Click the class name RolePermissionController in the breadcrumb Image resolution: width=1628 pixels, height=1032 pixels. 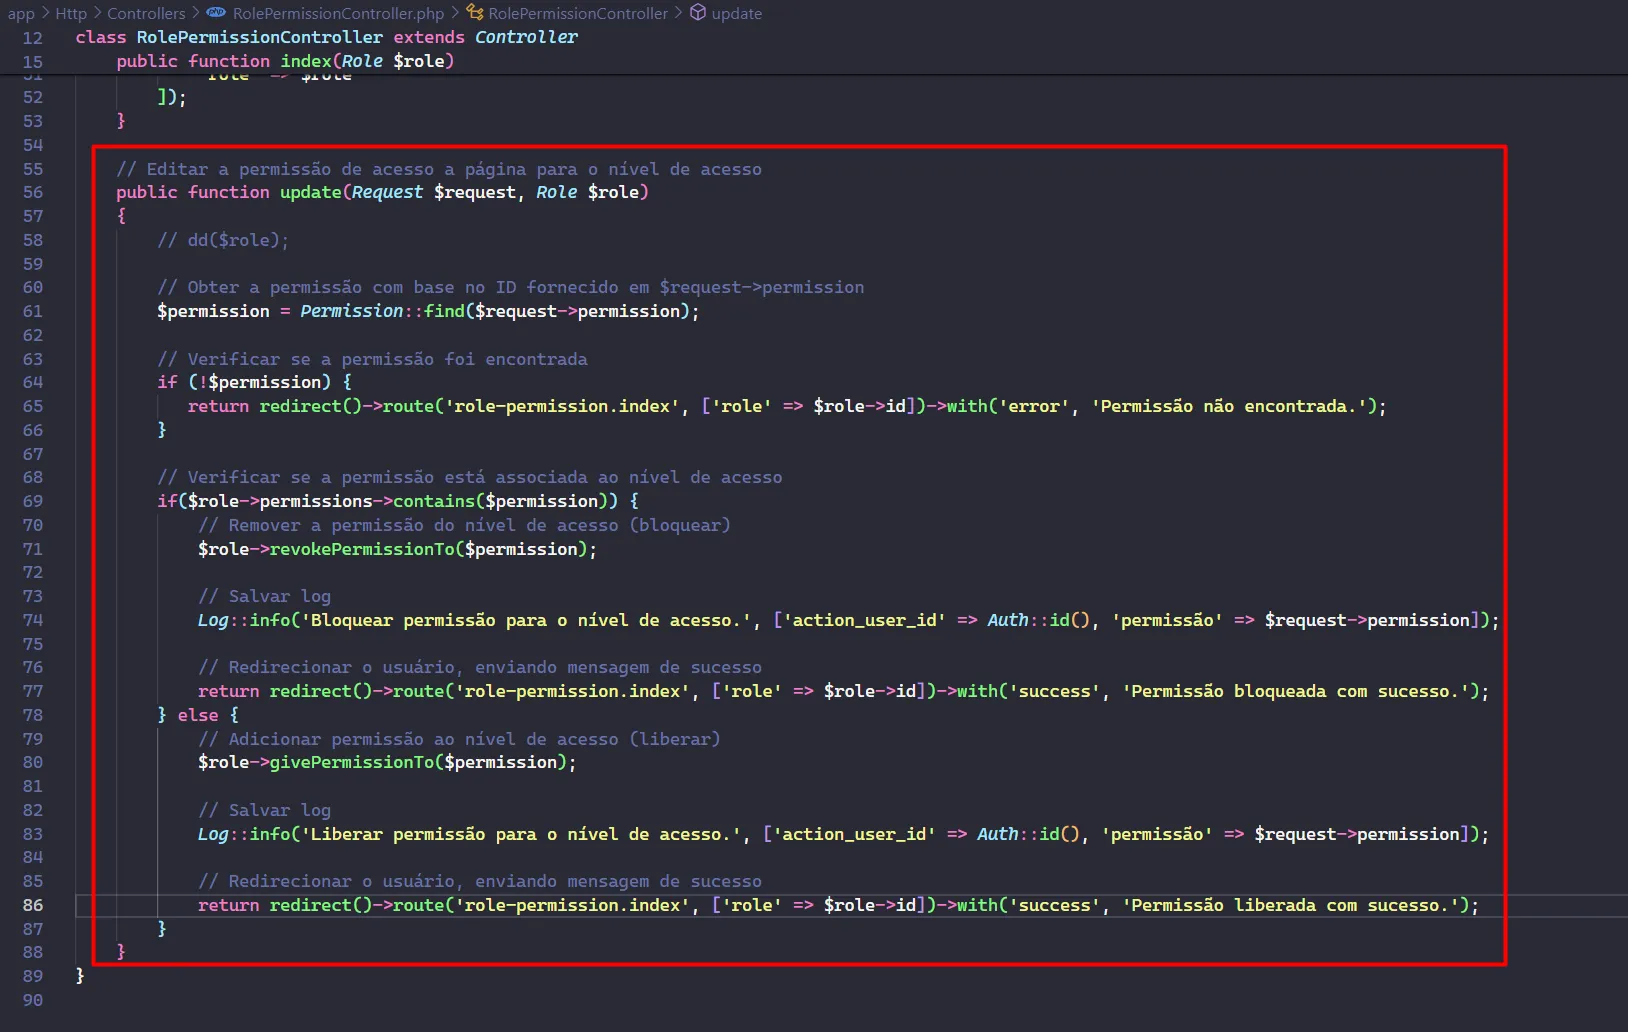pos(578,13)
